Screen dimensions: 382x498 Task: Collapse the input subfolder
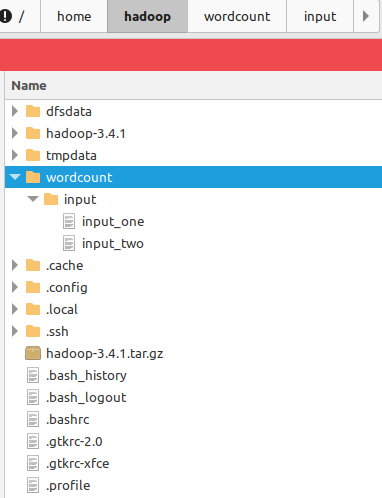[33, 199]
